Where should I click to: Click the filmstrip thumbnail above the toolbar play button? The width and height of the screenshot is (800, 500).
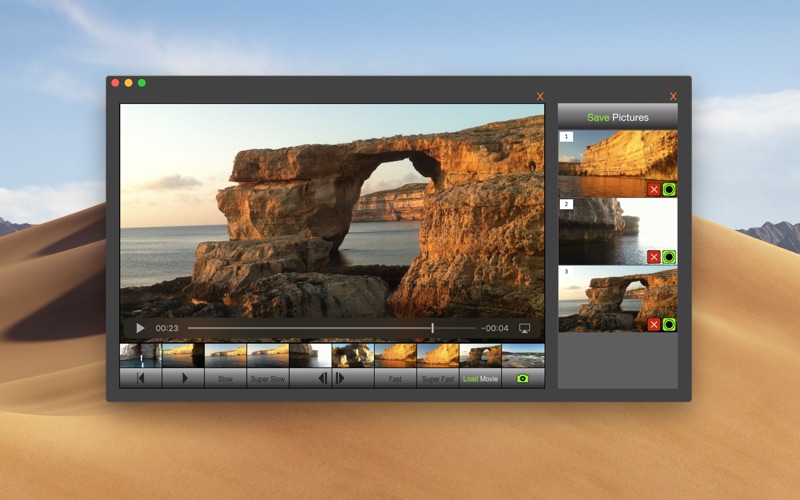pos(184,355)
